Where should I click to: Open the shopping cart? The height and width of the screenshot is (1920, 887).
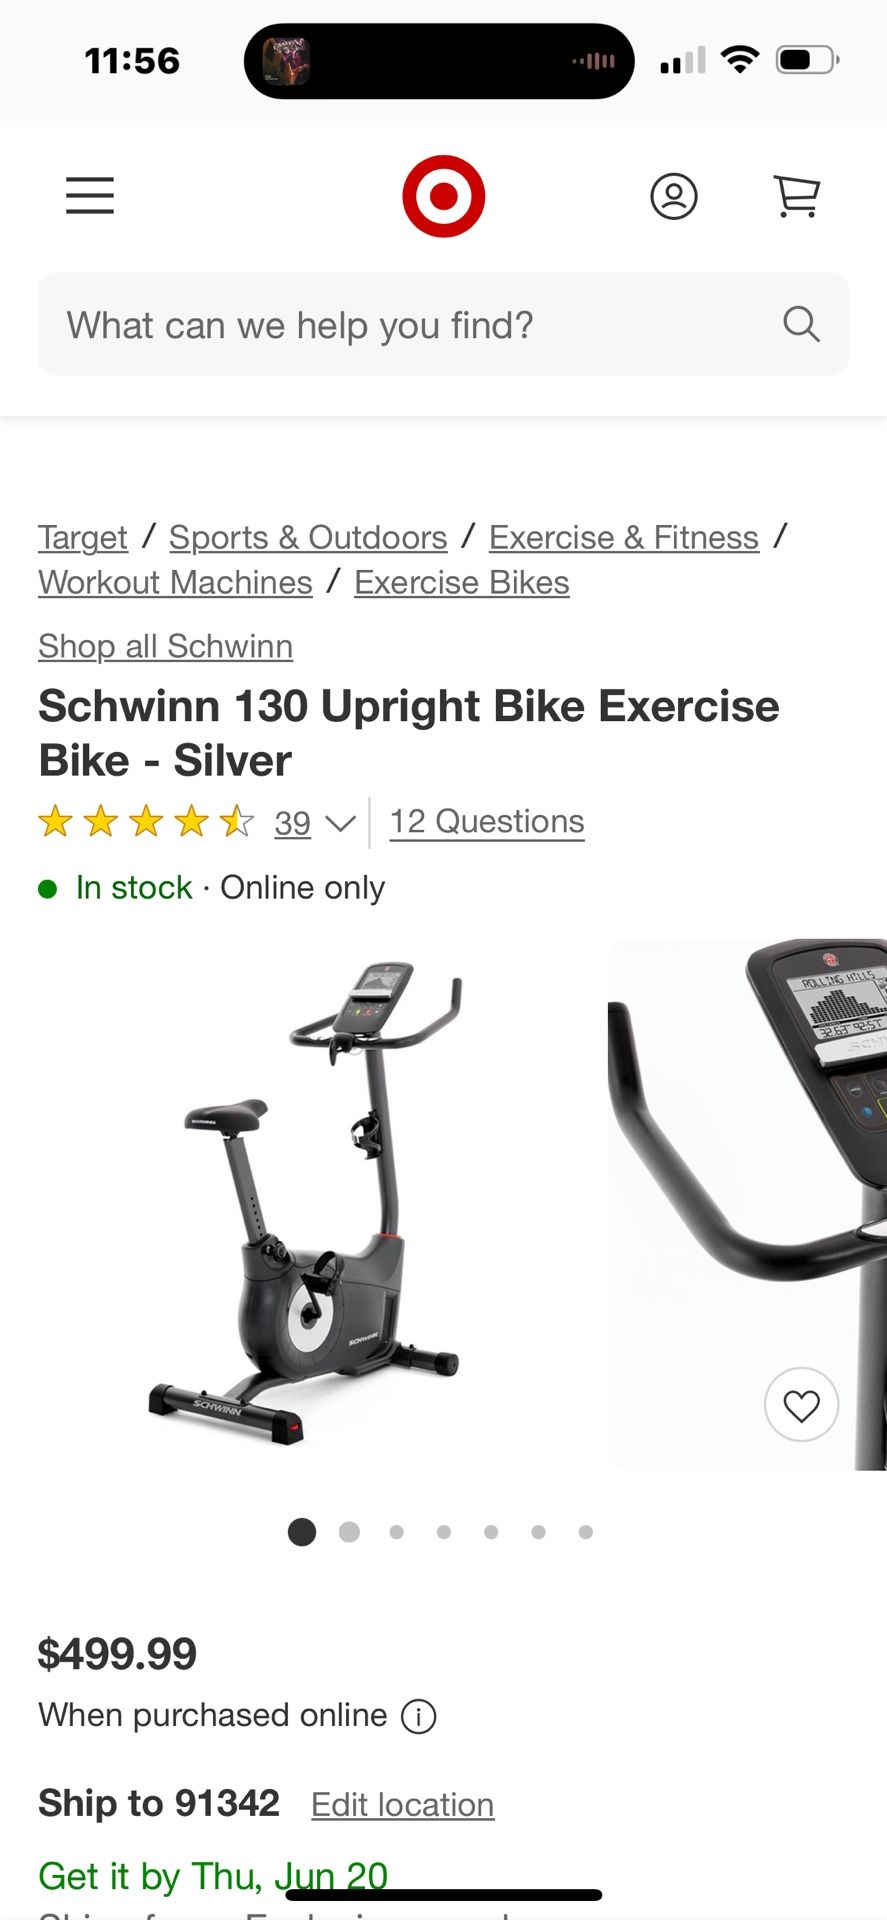coord(797,196)
